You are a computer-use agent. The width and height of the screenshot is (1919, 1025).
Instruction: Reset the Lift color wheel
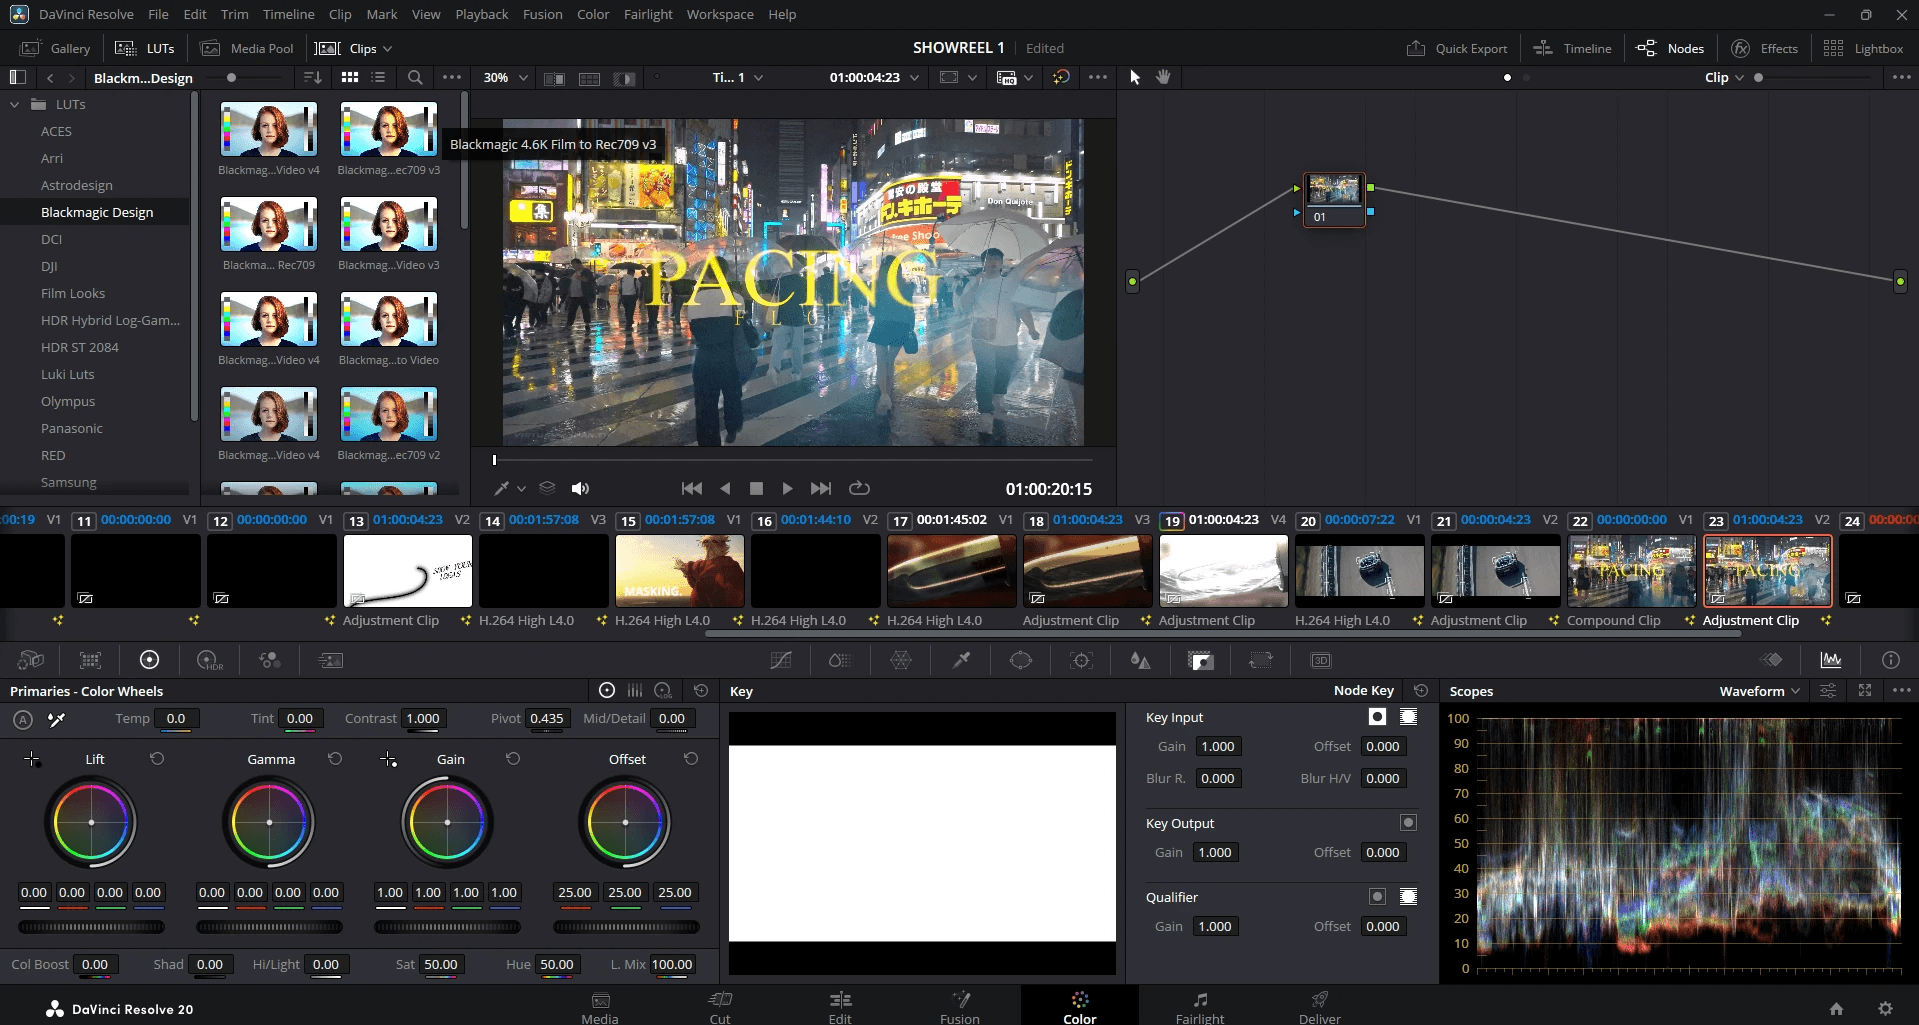point(157,759)
